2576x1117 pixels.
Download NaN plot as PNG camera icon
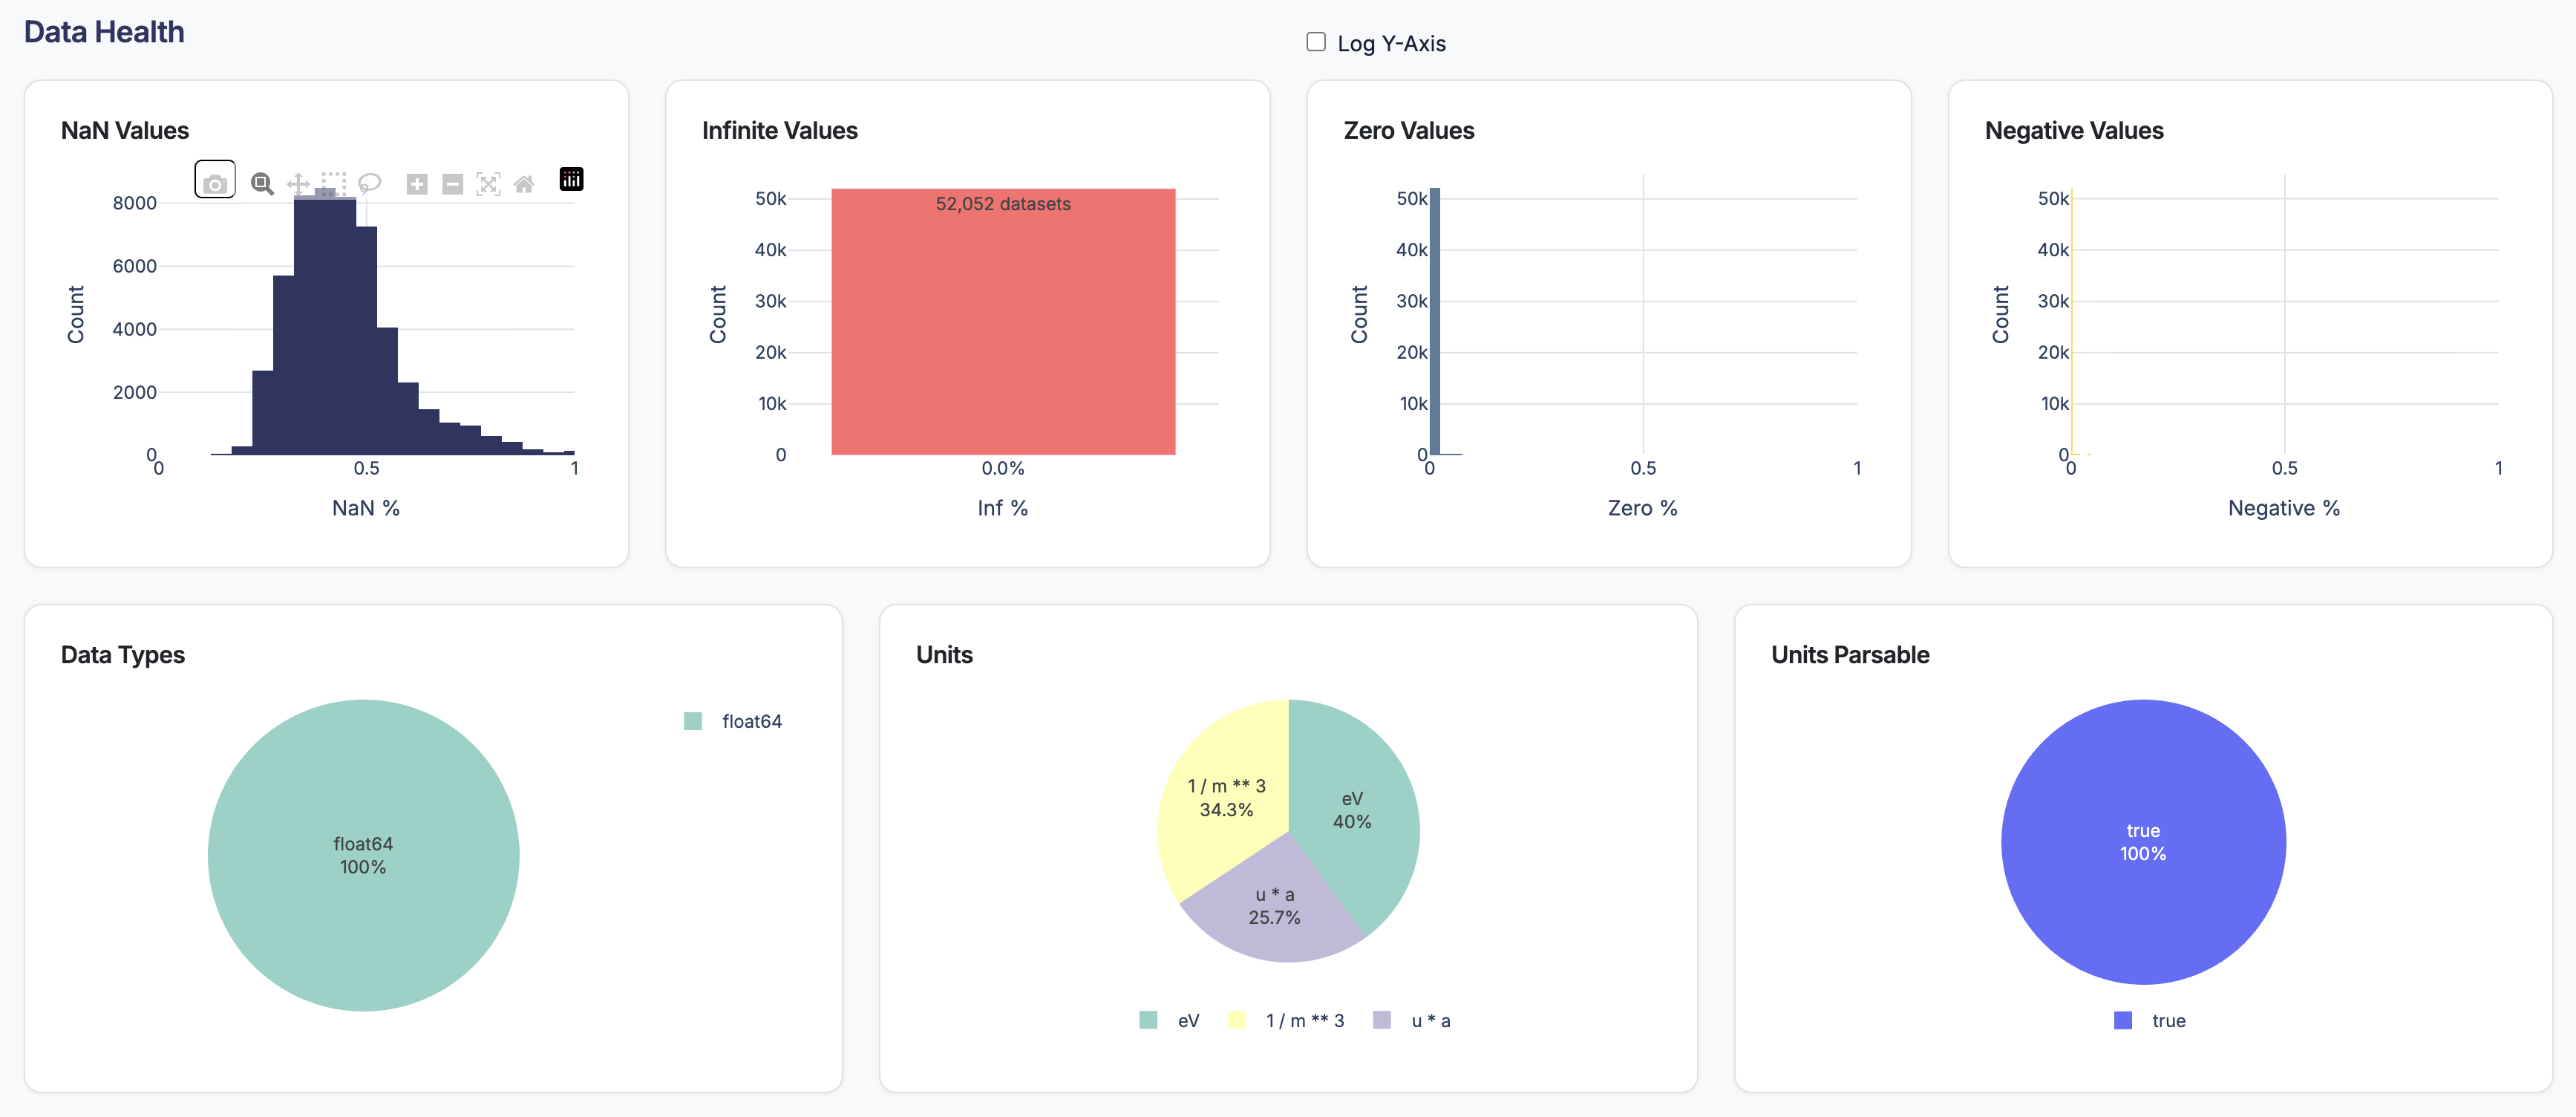pyautogui.click(x=214, y=183)
